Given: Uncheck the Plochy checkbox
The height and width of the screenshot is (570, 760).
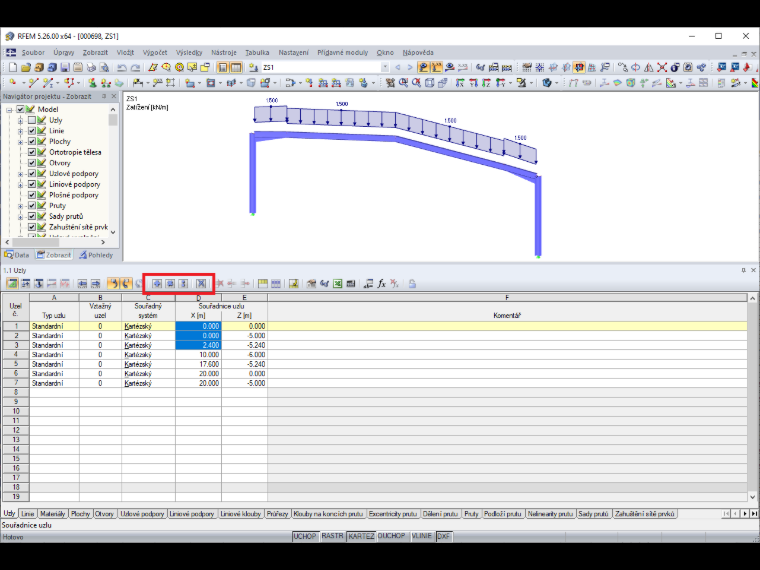Looking at the screenshot, I should pos(32,141).
